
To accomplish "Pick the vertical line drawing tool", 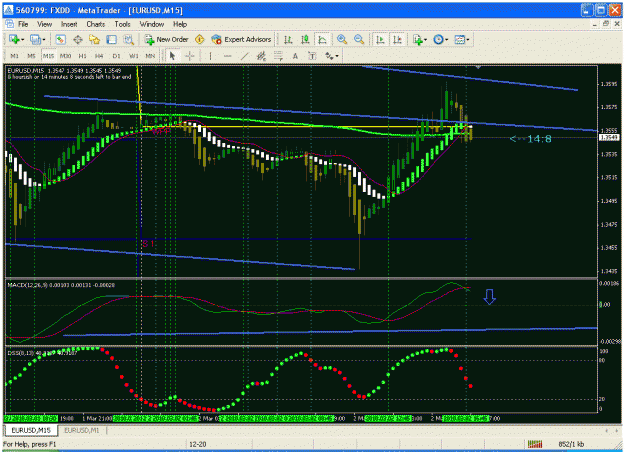I will 210,56.
